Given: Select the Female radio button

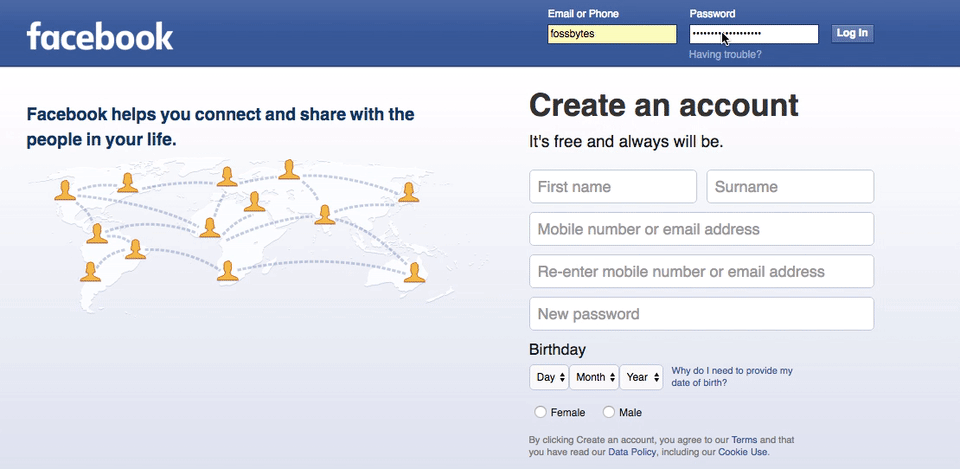Looking at the screenshot, I should [540, 412].
